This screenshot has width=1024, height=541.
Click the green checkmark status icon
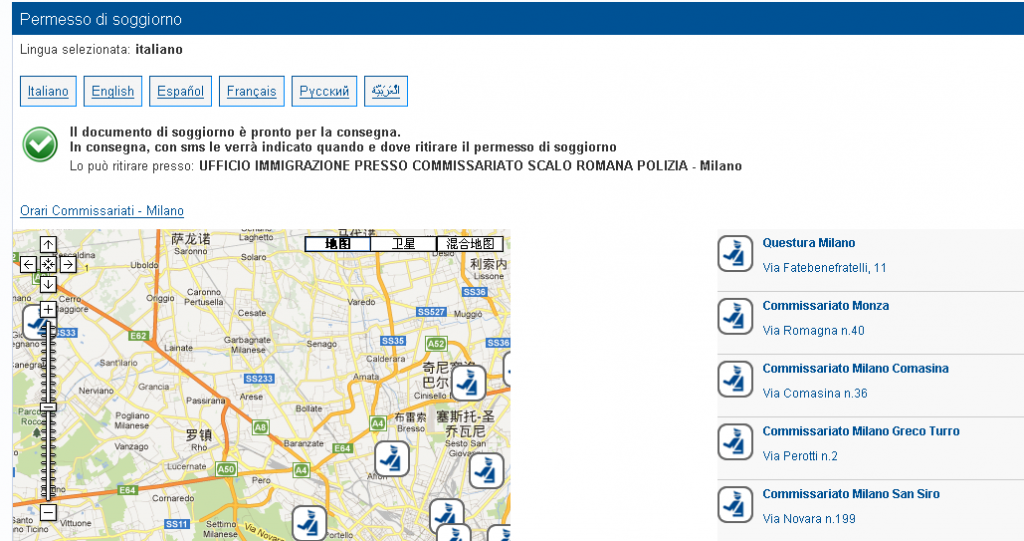(x=40, y=144)
